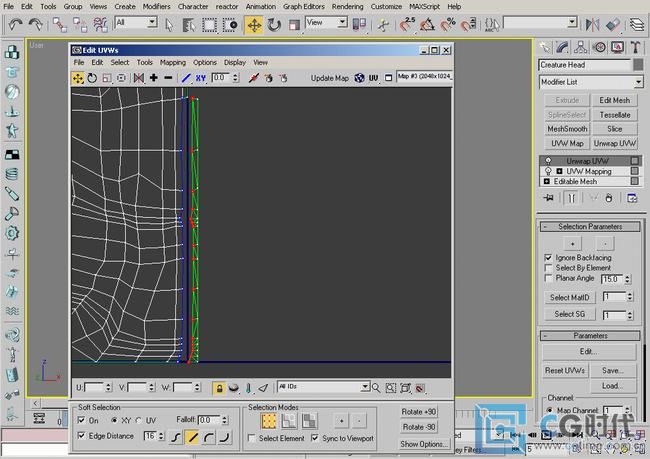Open the Graph Editors main menu

(304, 7)
